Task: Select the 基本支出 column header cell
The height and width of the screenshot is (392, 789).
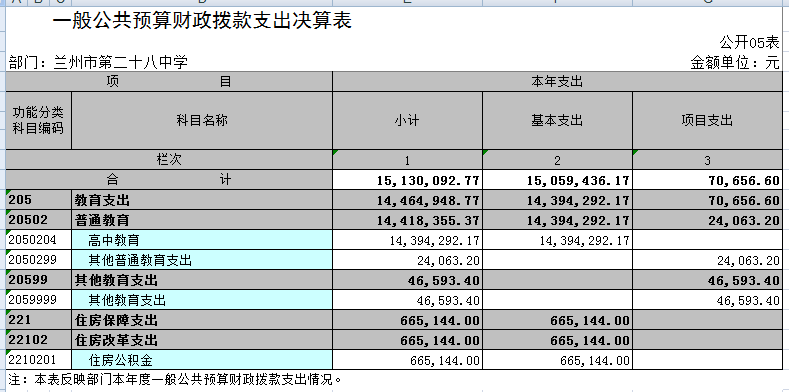Action: tap(557, 120)
